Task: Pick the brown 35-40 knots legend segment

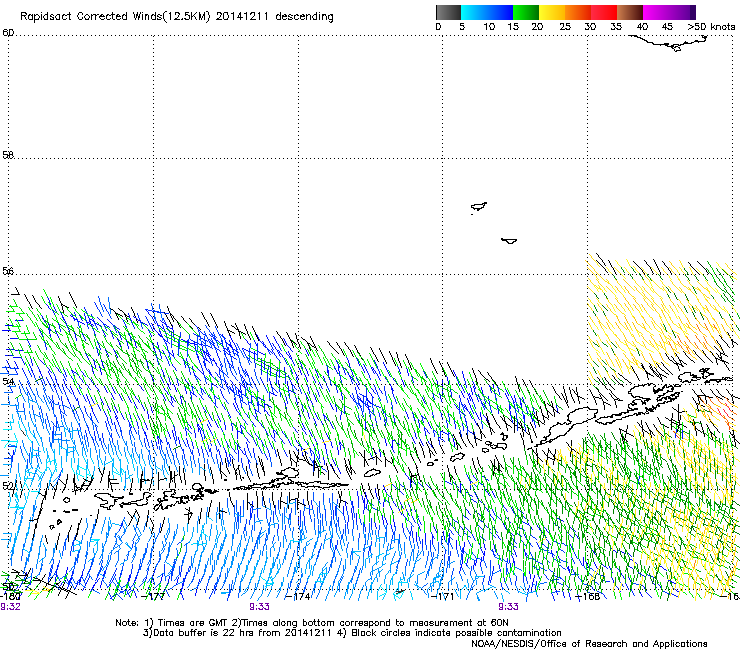Action: (630, 12)
